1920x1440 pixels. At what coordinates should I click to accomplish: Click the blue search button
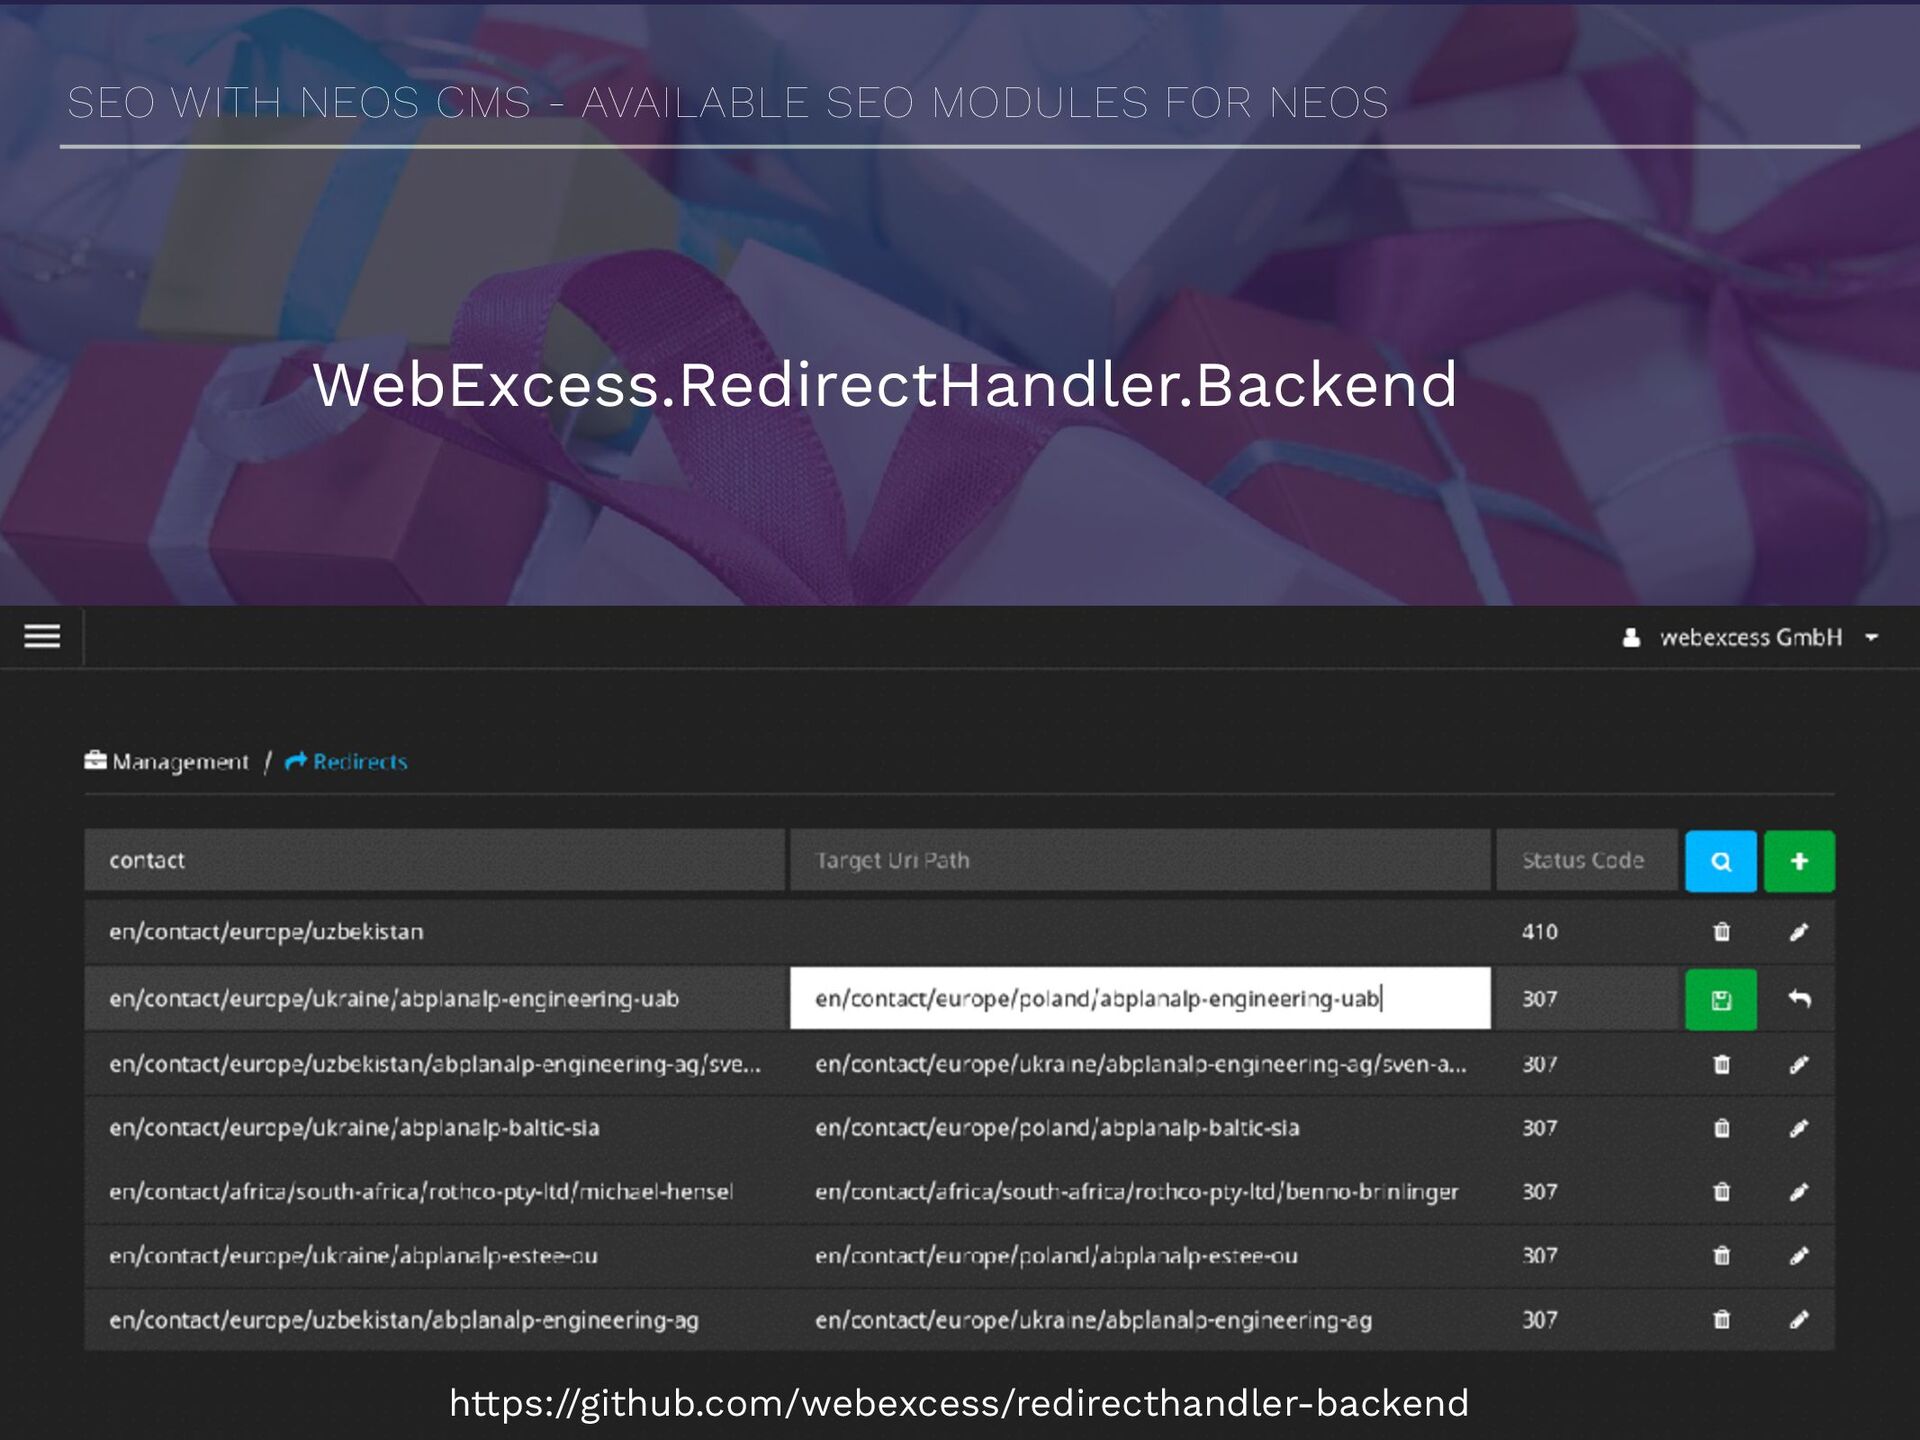point(1720,861)
